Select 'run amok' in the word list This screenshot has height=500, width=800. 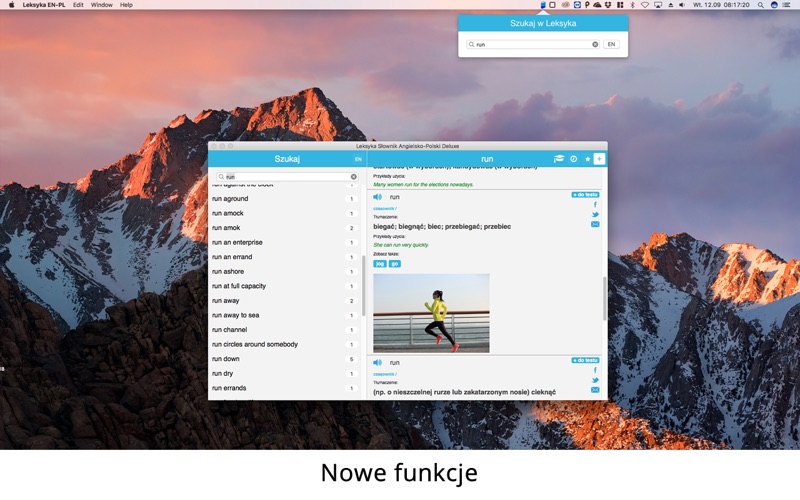(287, 228)
